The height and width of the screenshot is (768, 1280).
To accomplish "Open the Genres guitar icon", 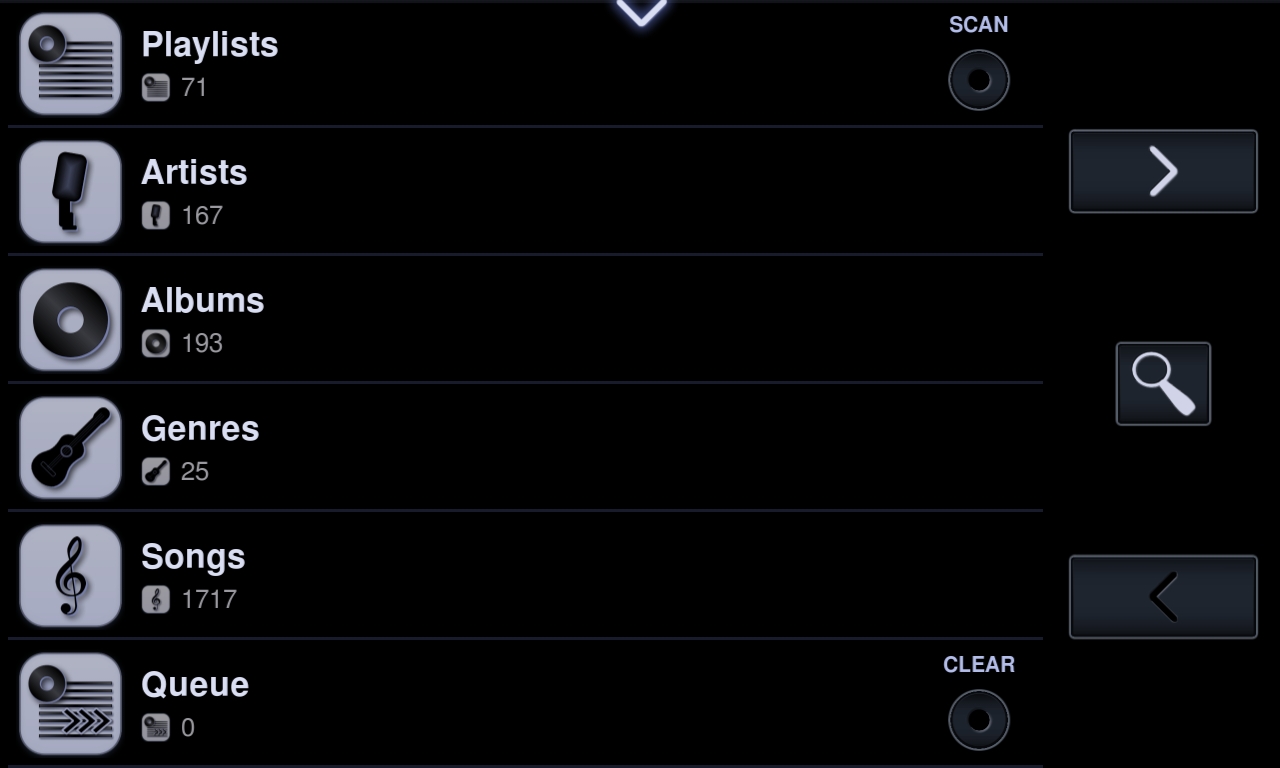I will [x=70, y=448].
